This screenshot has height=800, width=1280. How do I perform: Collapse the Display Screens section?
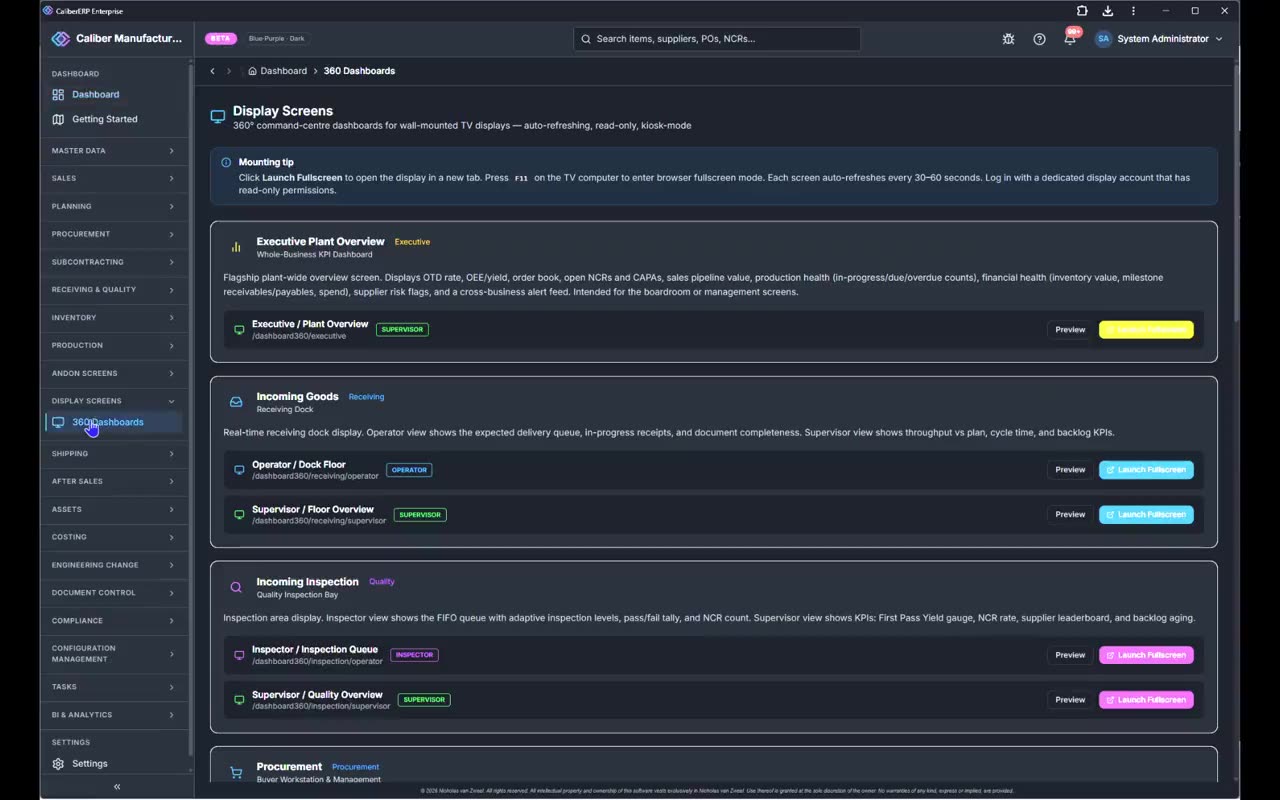pyautogui.click(x=114, y=401)
